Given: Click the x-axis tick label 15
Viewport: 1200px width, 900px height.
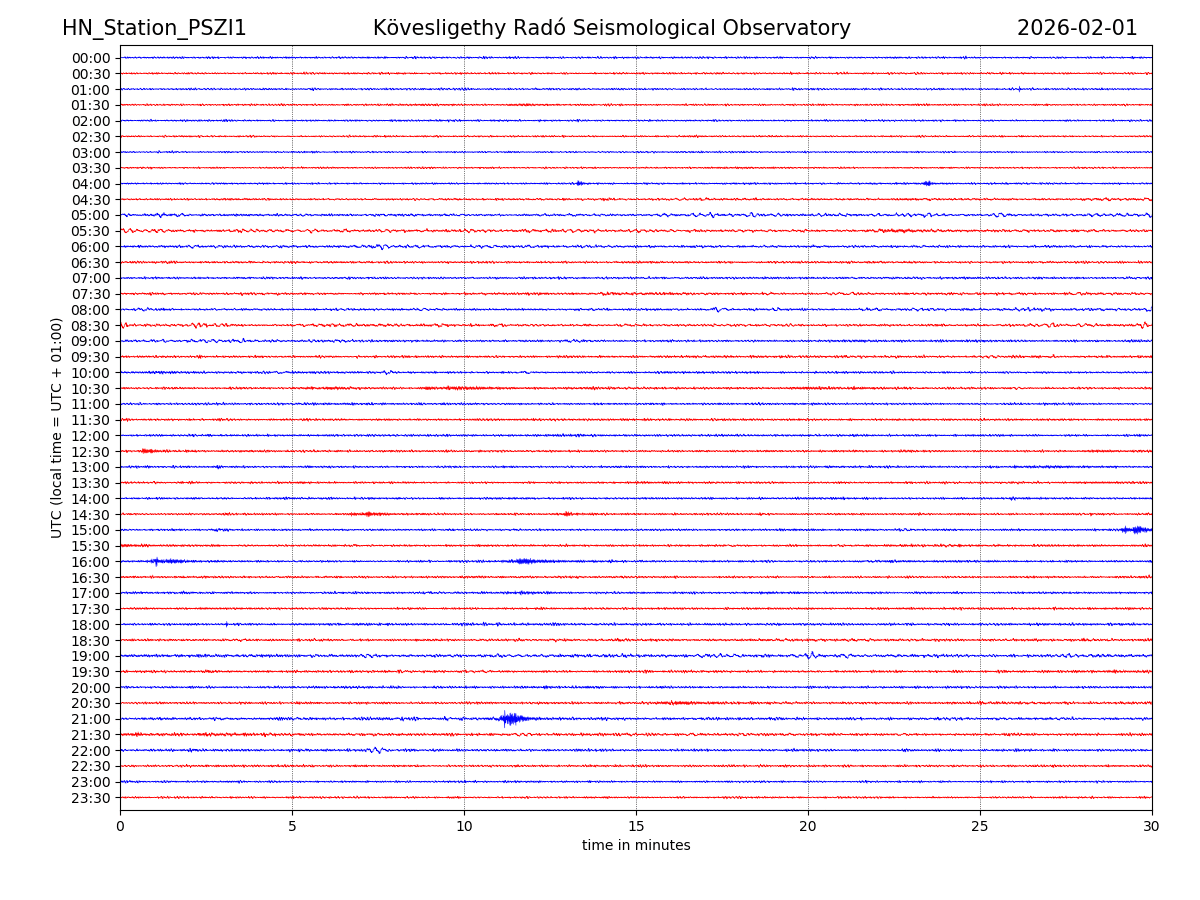Looking at the screenshot, I should pyautogui.click(x=636, y=826).
